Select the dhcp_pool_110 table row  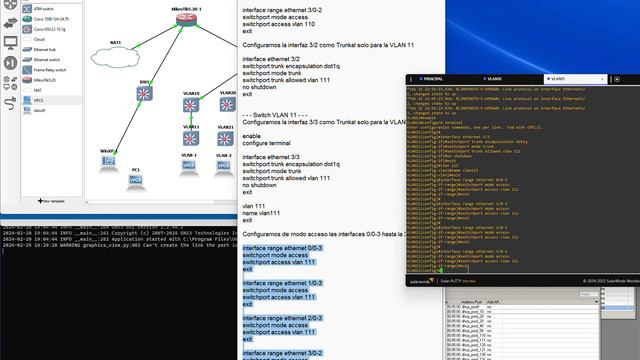point(522,335)
